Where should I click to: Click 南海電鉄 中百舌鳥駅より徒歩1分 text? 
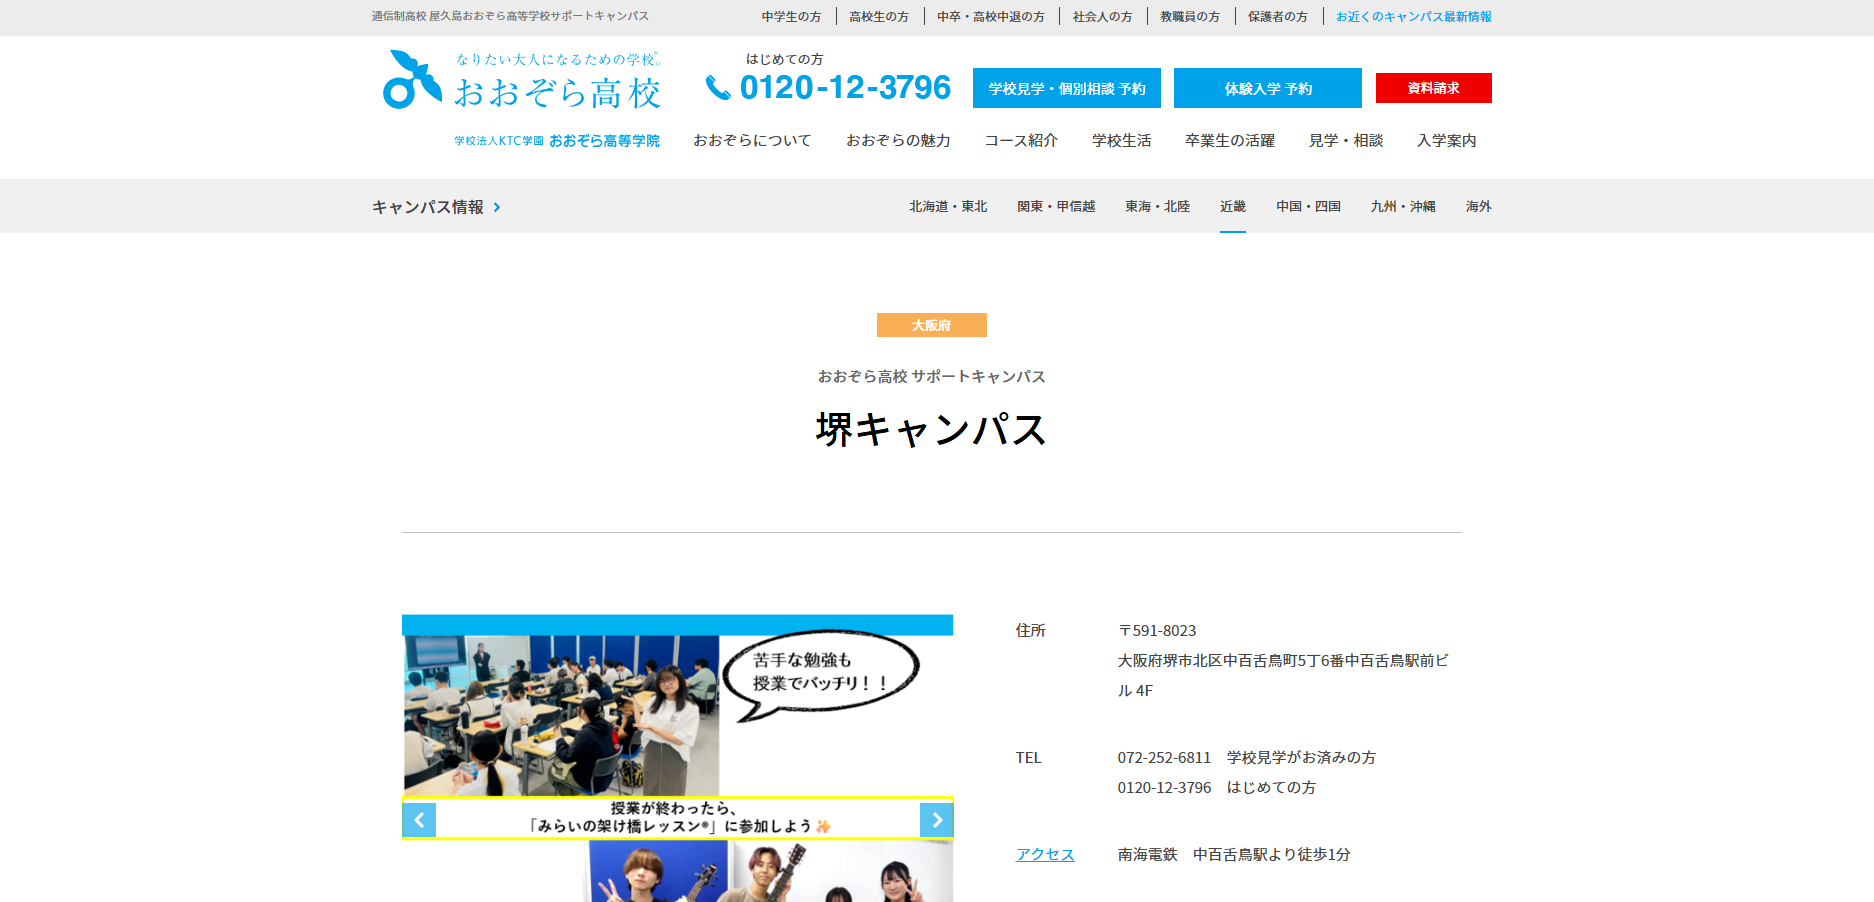coord(1234,855)
